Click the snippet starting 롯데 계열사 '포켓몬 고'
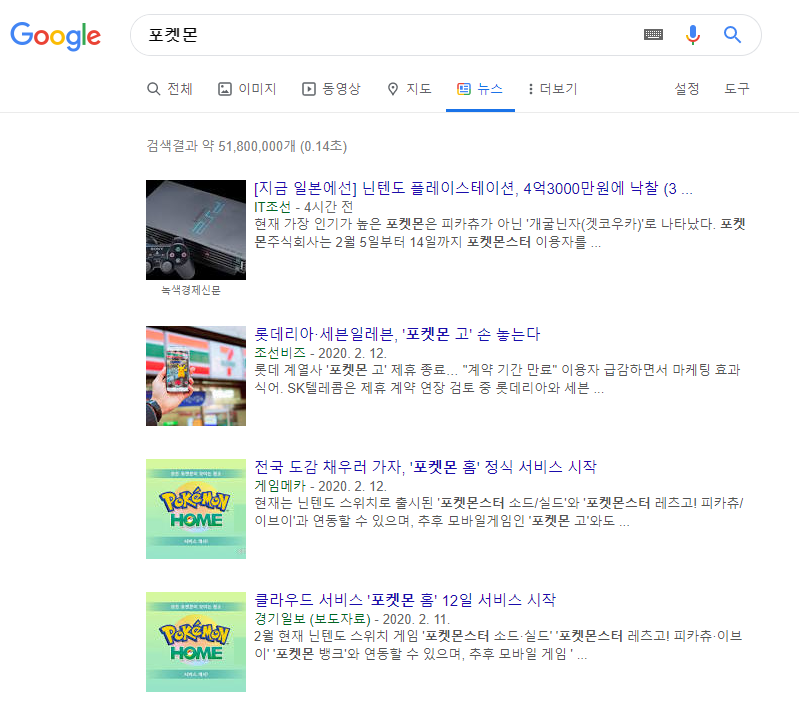799x701 pixels. point(497,379)
